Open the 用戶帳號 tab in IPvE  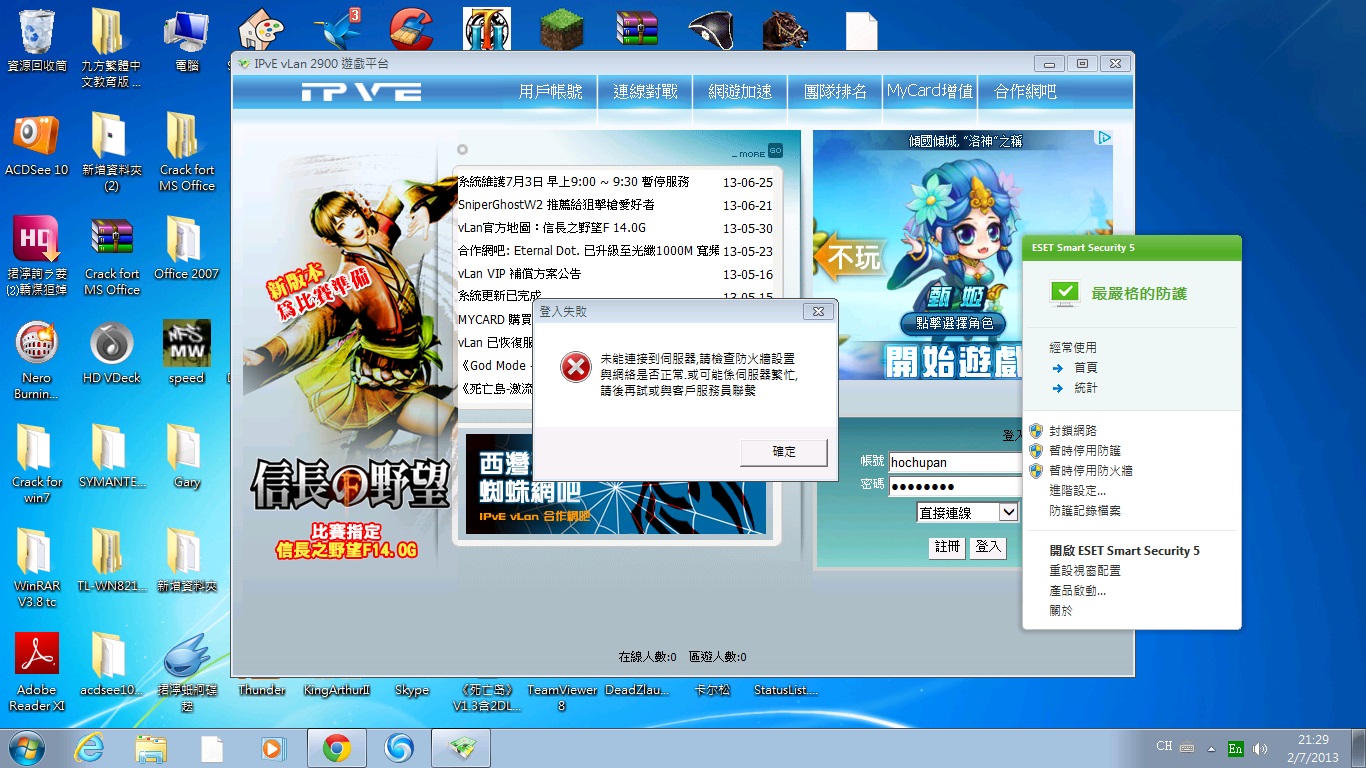point(550,91)
